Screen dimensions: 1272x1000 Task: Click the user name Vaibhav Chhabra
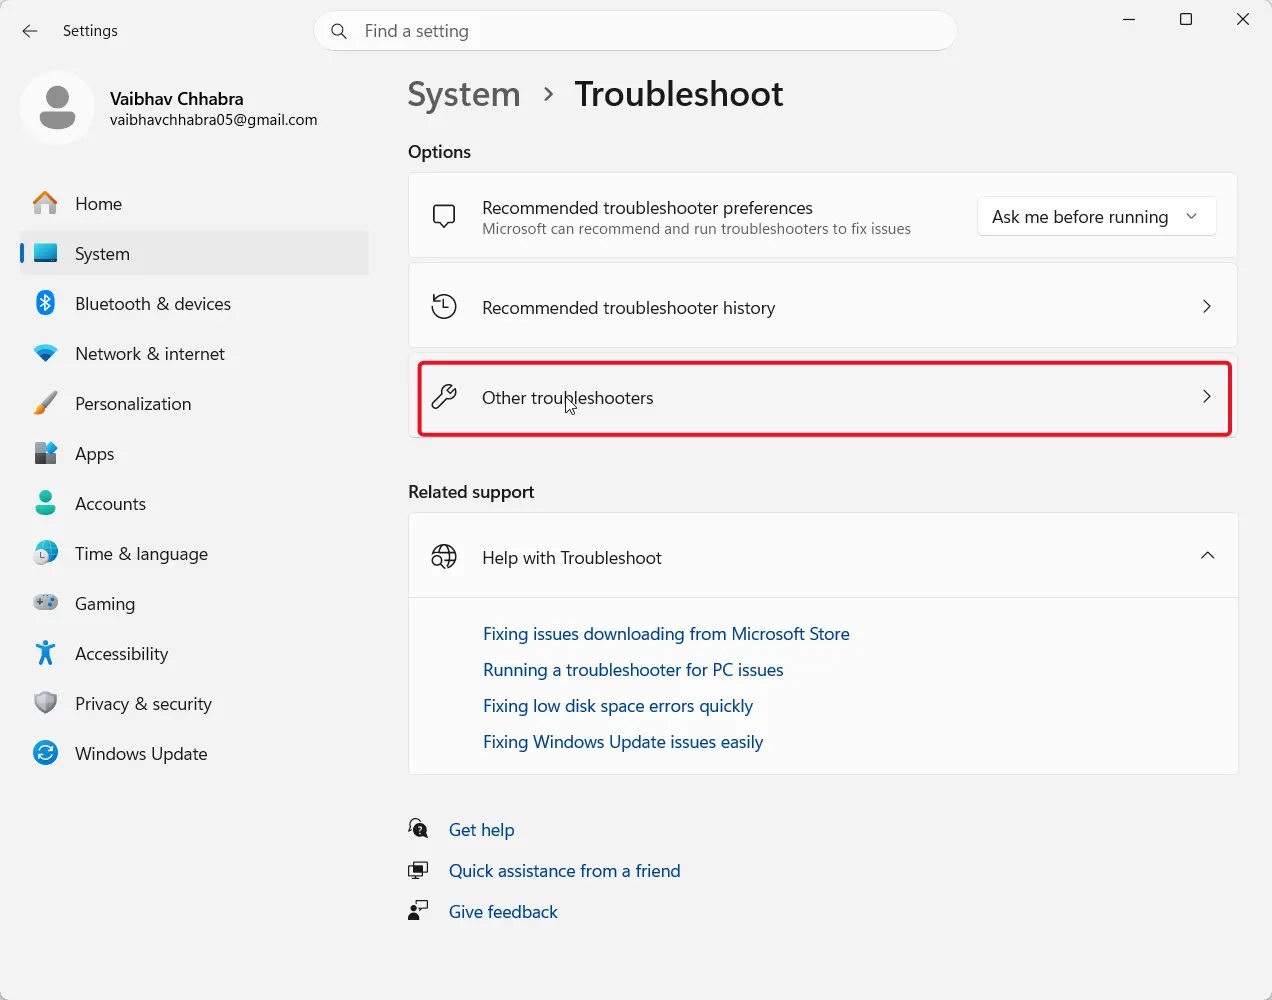(176, 99)
